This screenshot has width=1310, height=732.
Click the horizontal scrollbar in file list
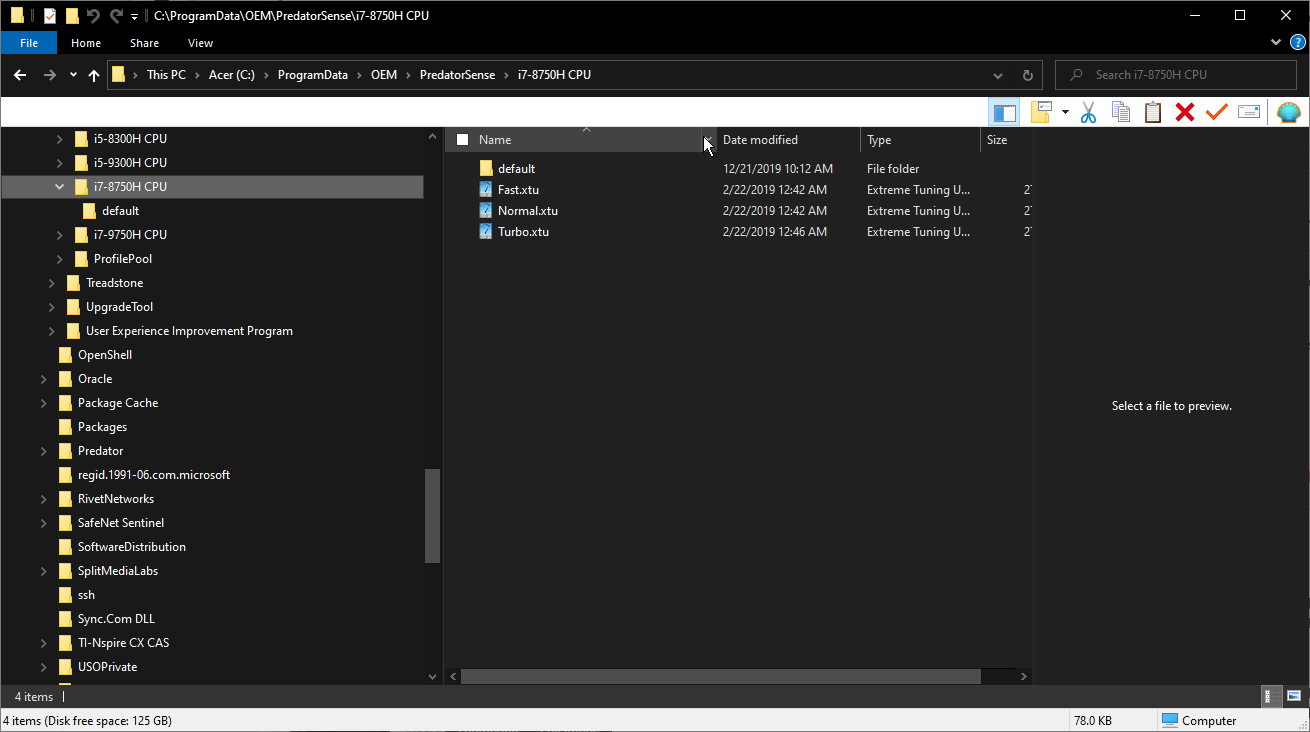coord(720,677)
